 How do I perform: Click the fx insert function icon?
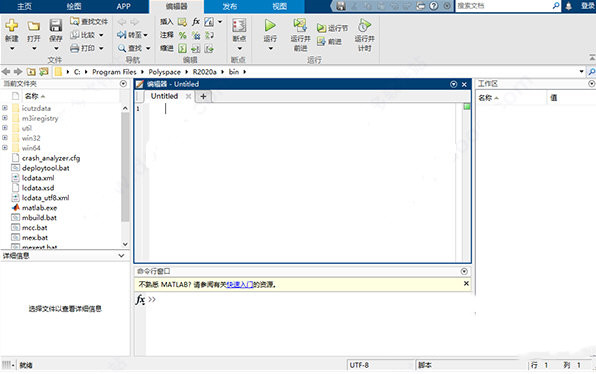(196, 22)
